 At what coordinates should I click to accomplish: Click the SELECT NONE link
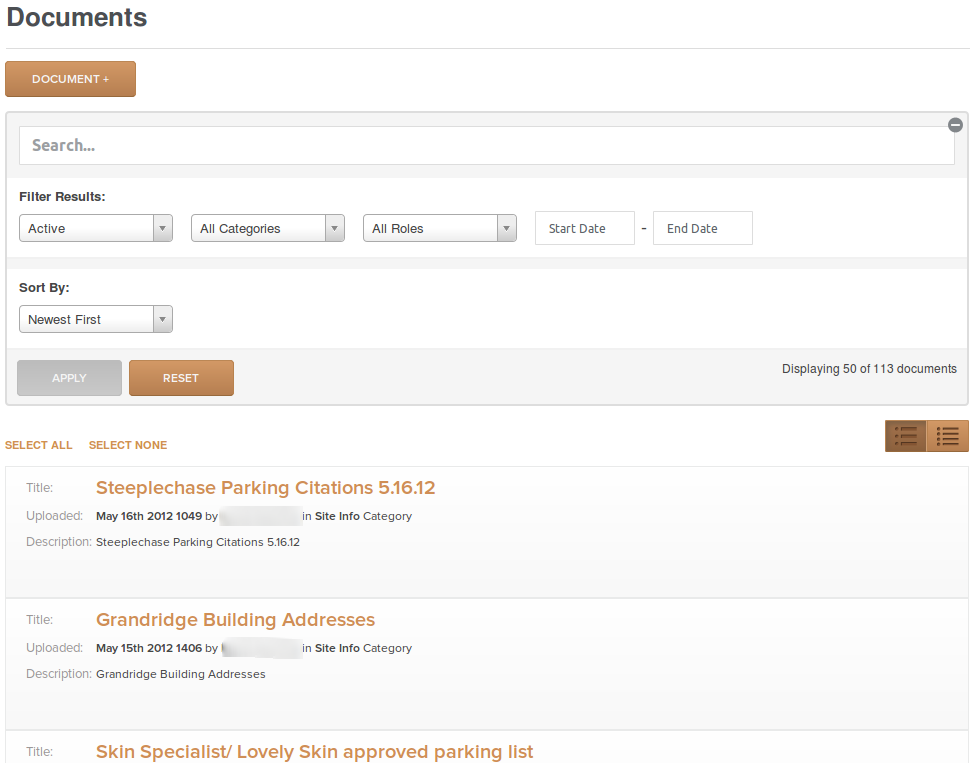coord(128,445)
